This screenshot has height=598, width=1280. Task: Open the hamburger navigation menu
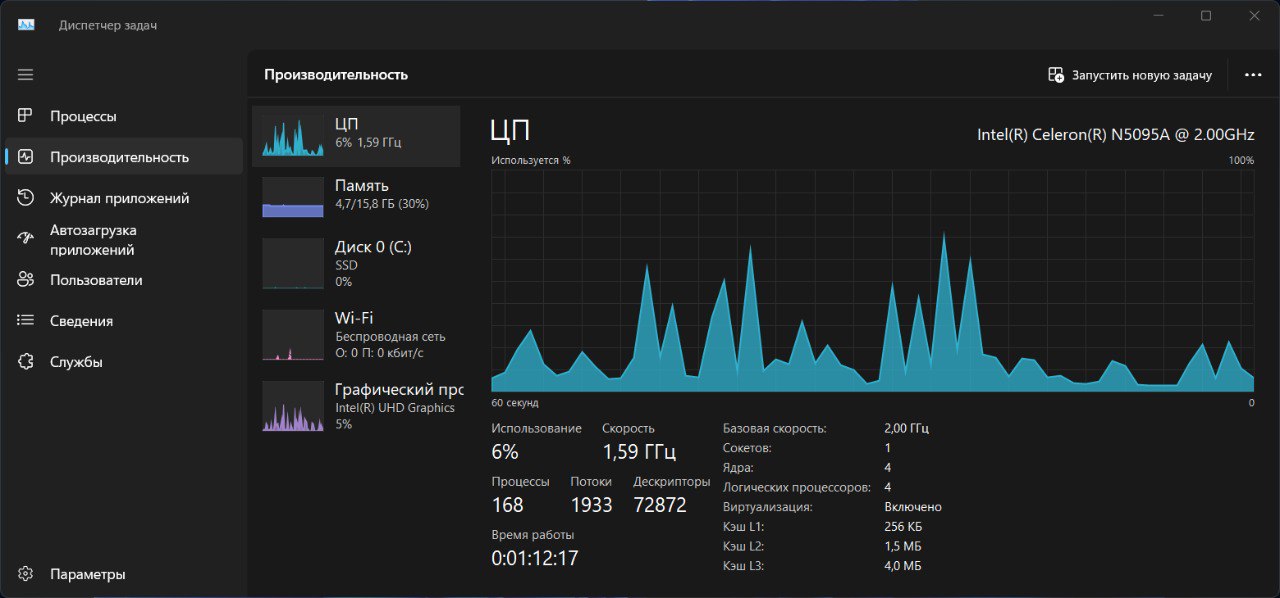coord(26,75)
